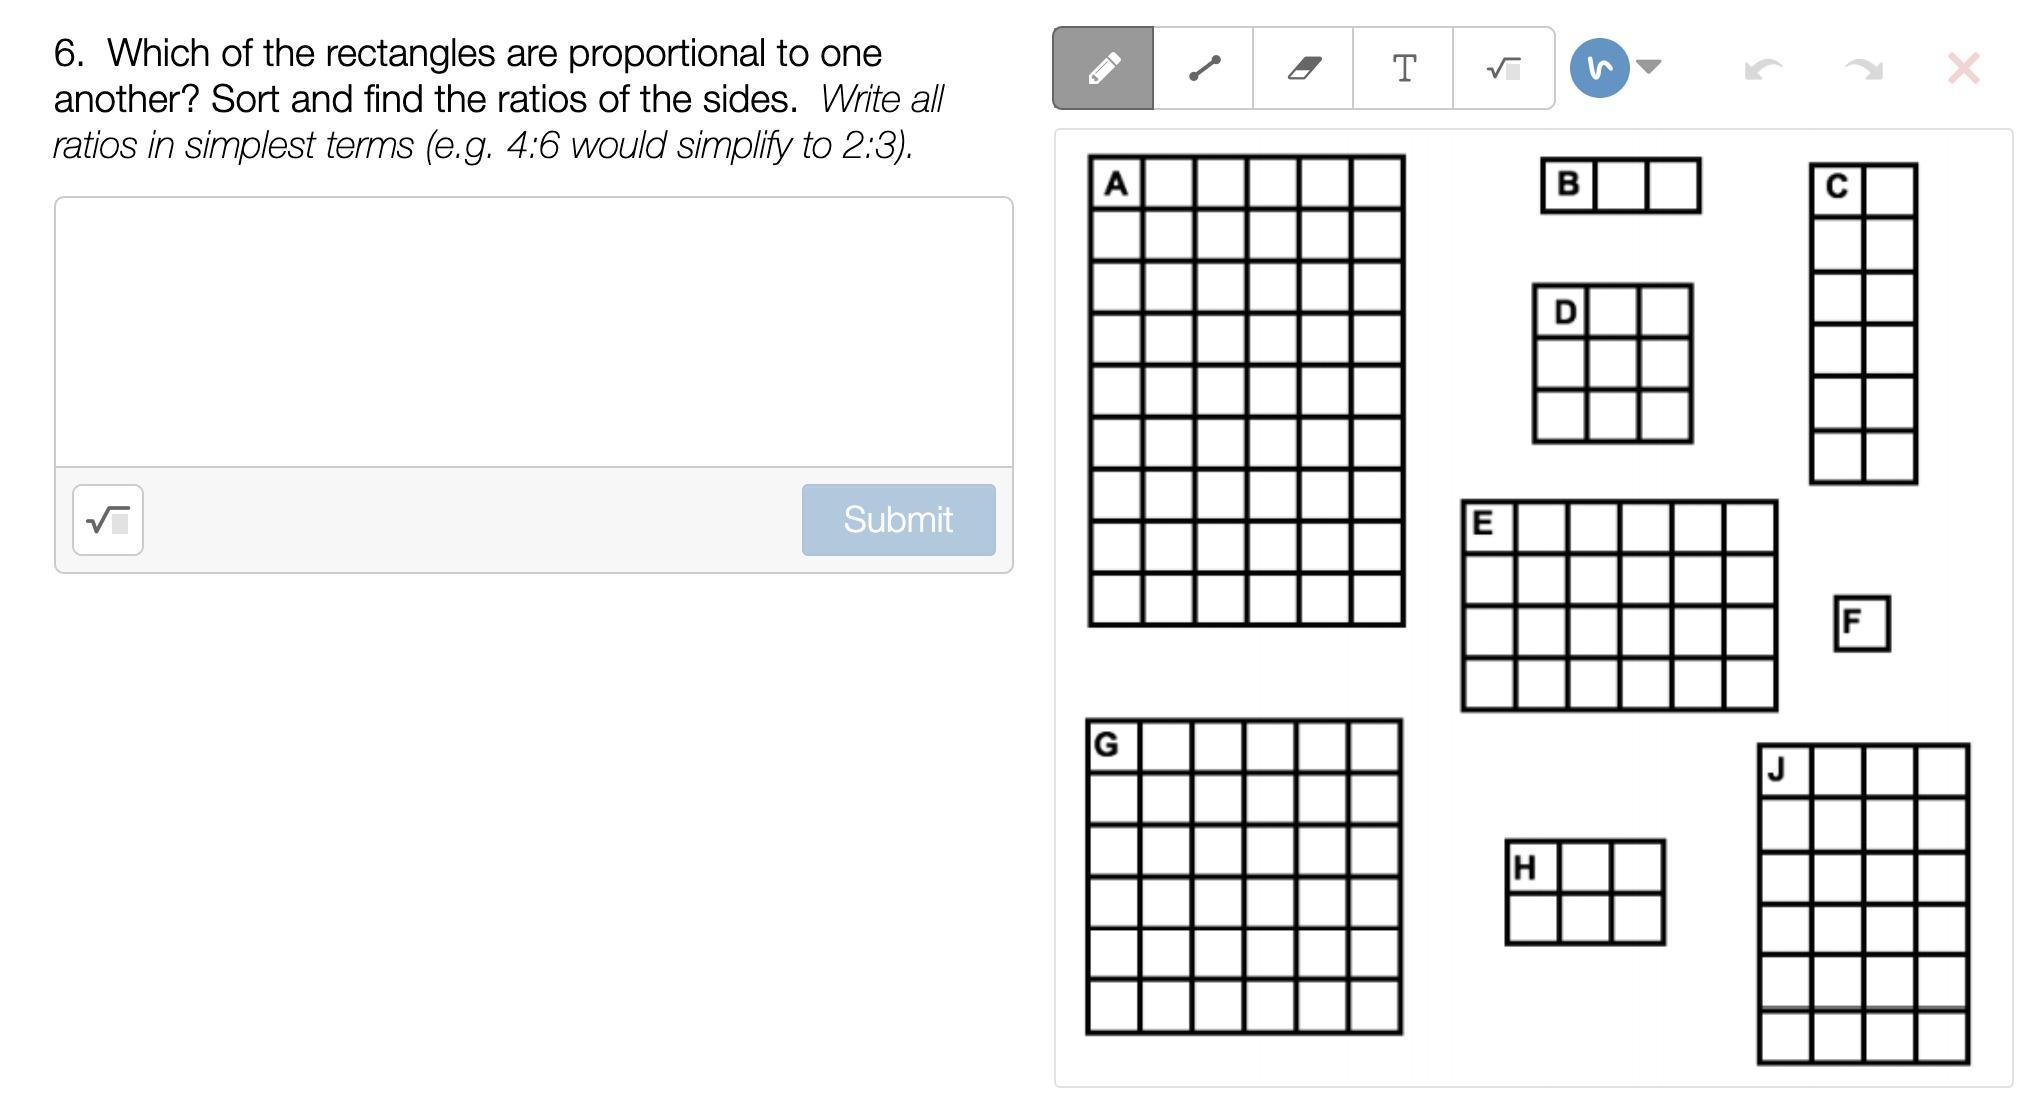Click rectangle A on the canvas
The height and width of the screenshot is (1110, 2038).
click(x=1246, y=391)
